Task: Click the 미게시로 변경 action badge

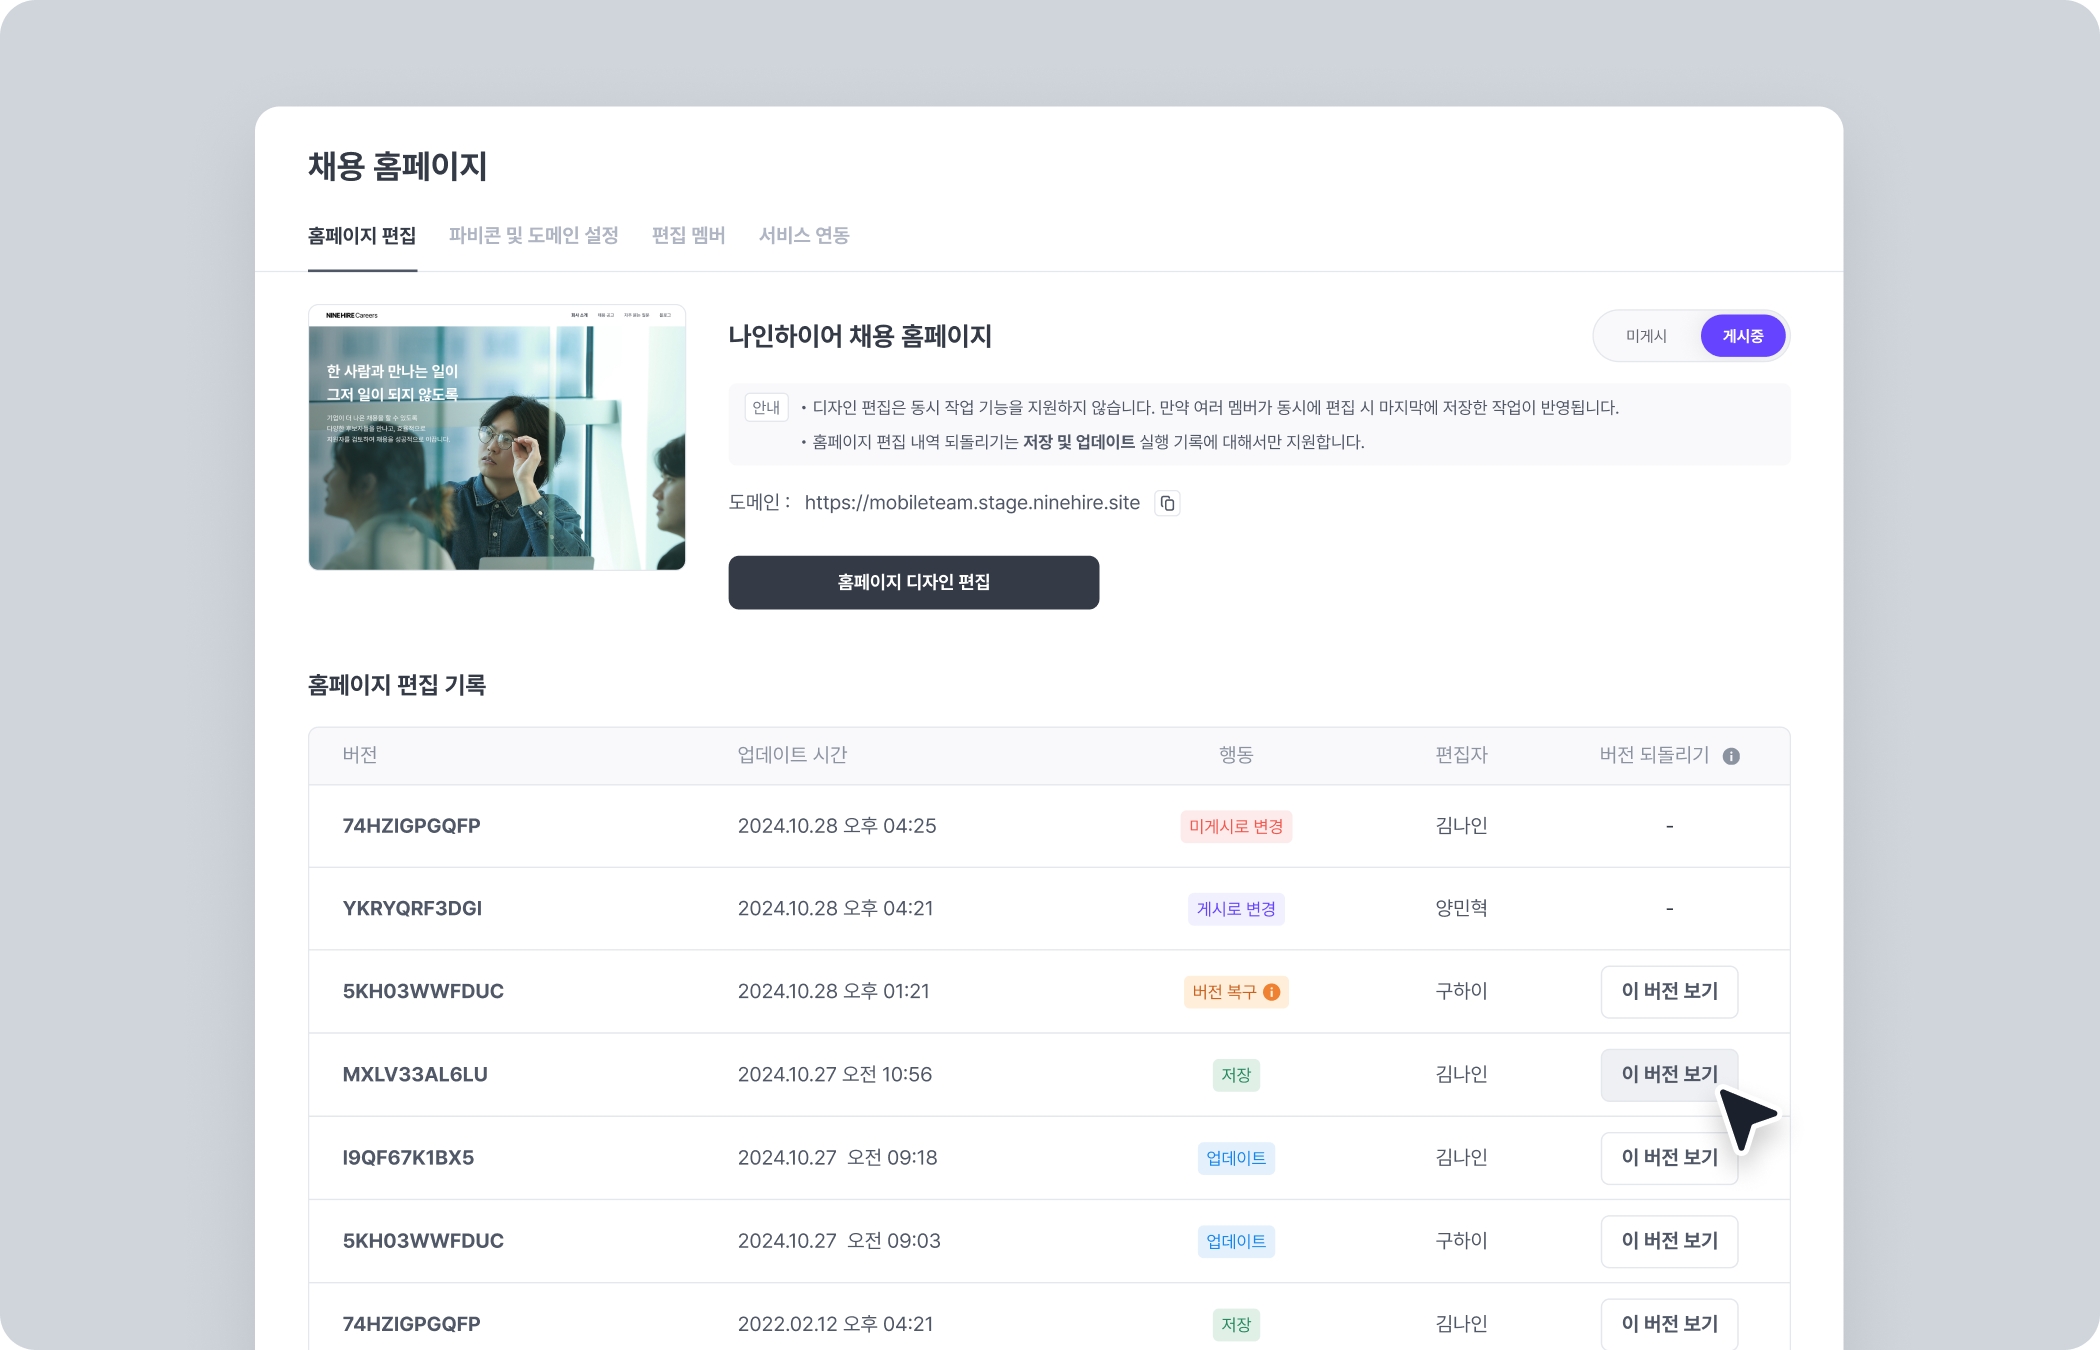Action: coord(1235,826)
